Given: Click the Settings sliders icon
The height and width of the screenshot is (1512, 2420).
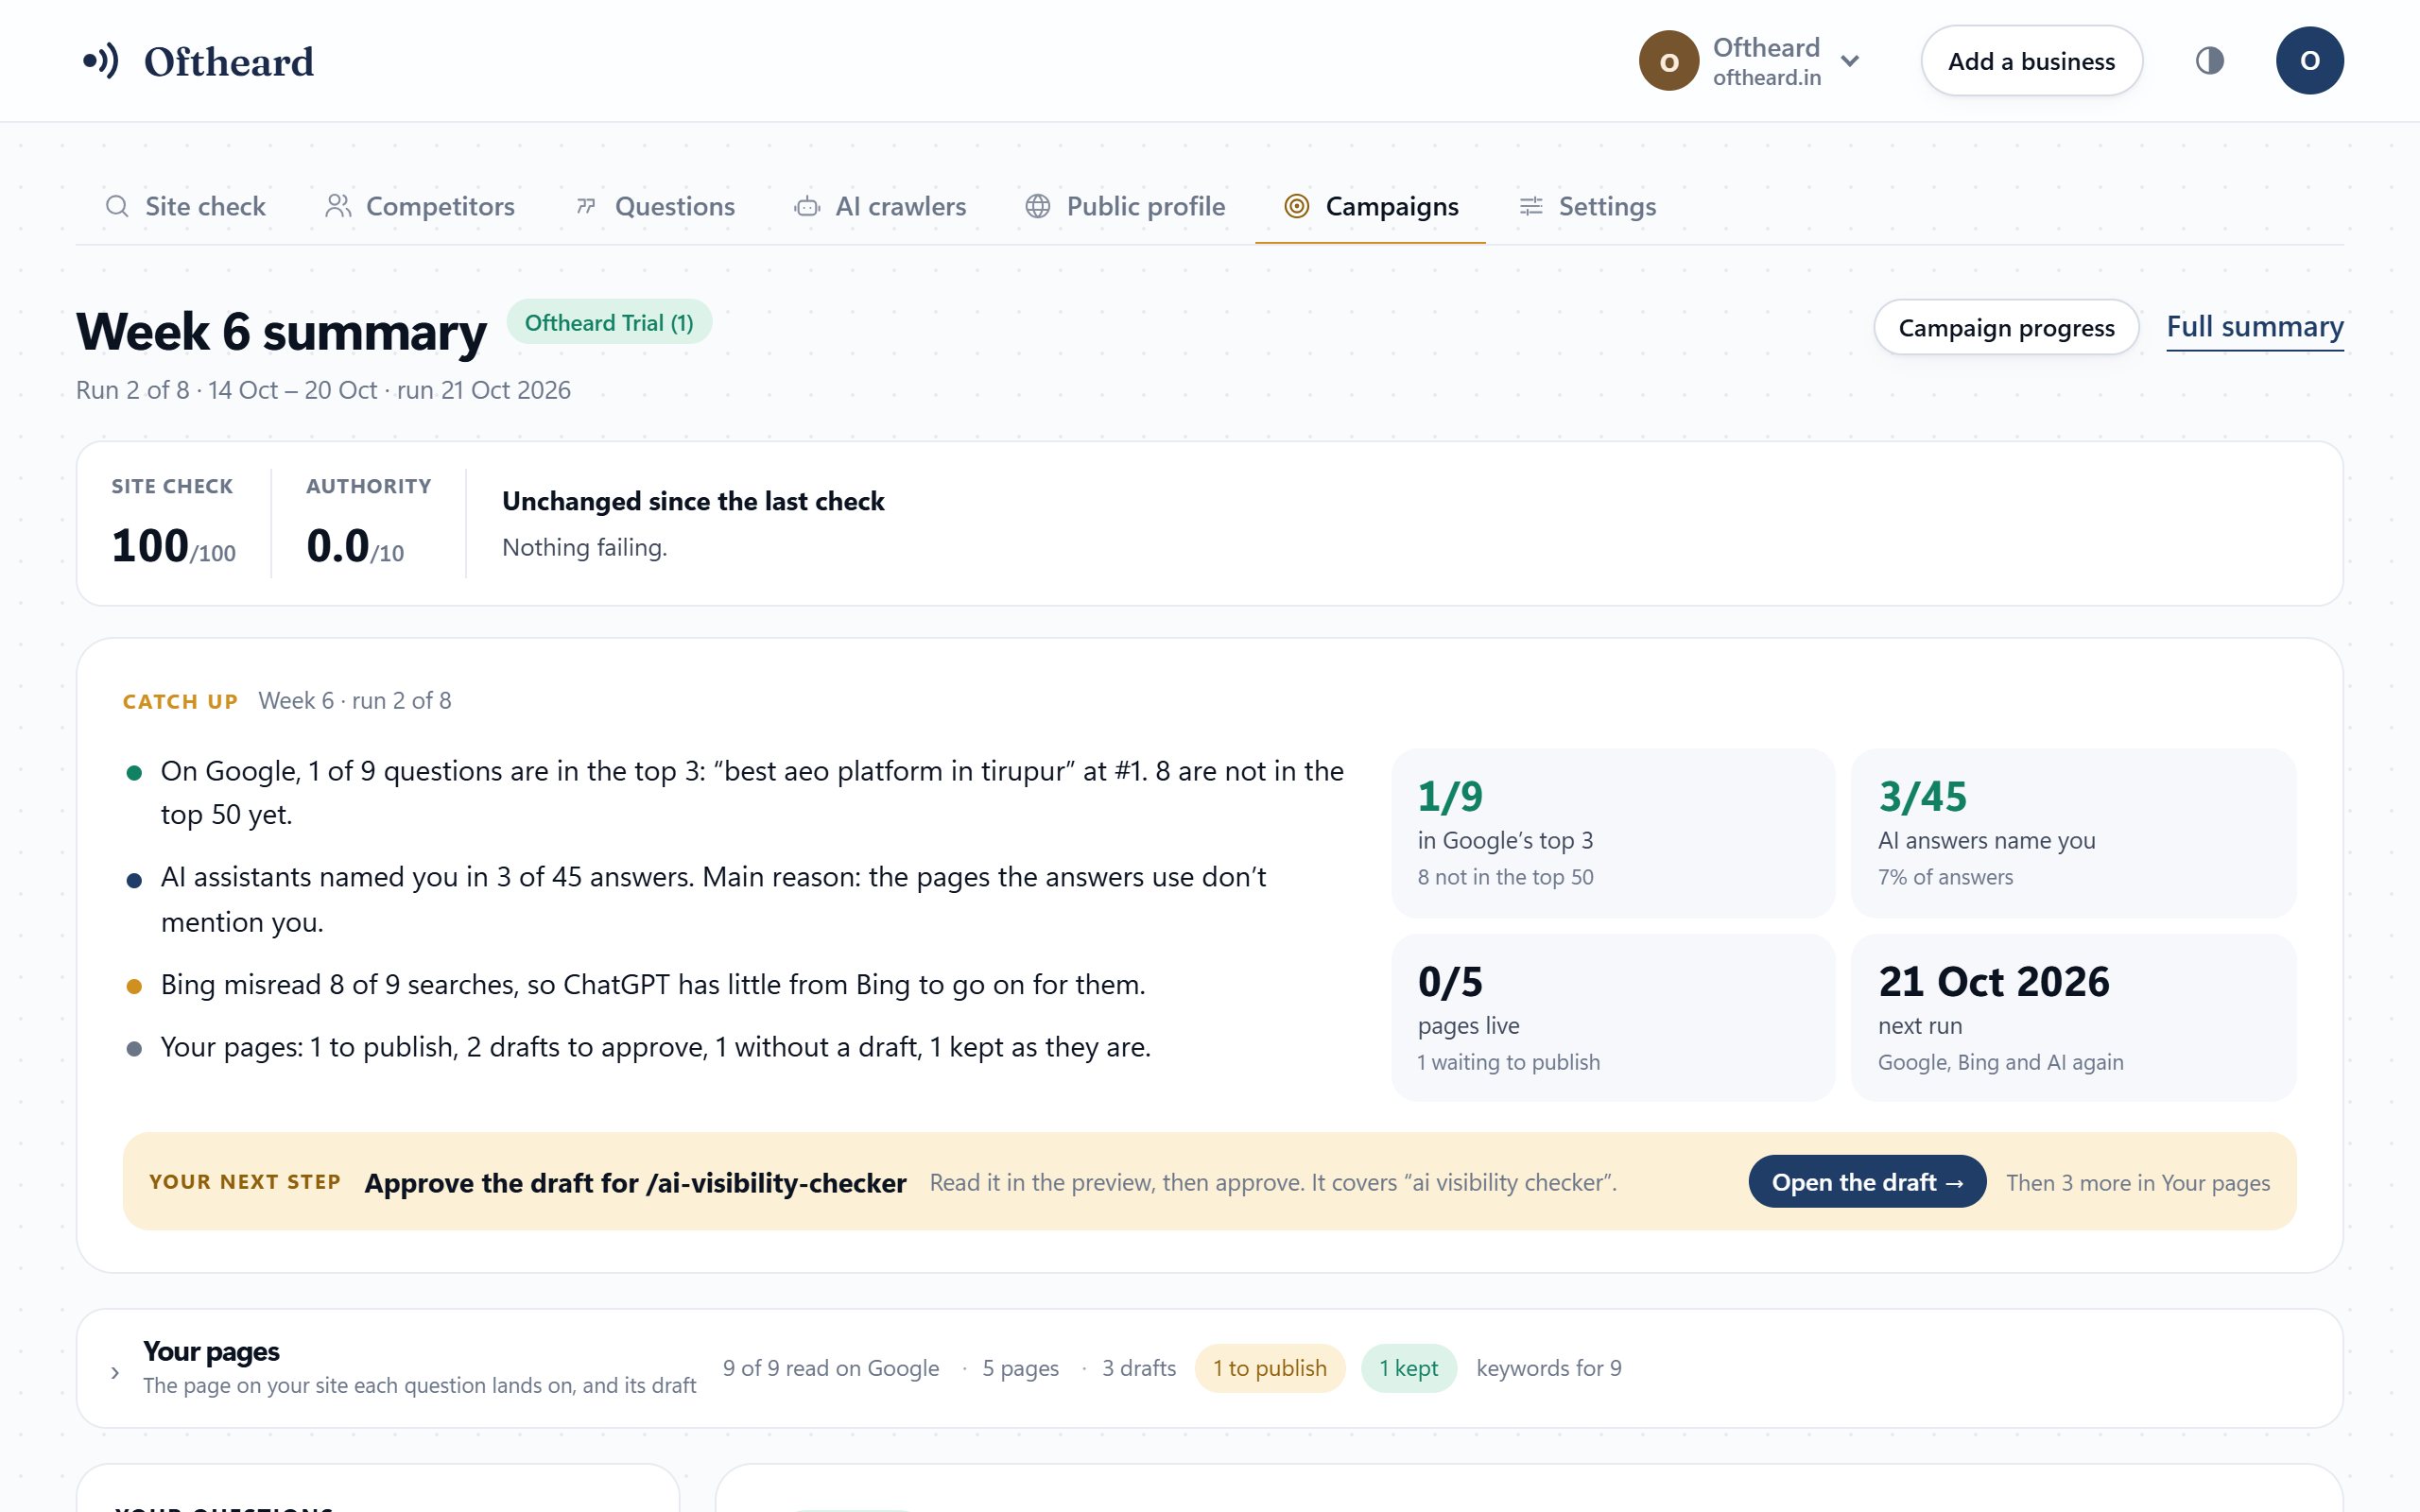Looking at the screenshot, I should [1531, 206].
